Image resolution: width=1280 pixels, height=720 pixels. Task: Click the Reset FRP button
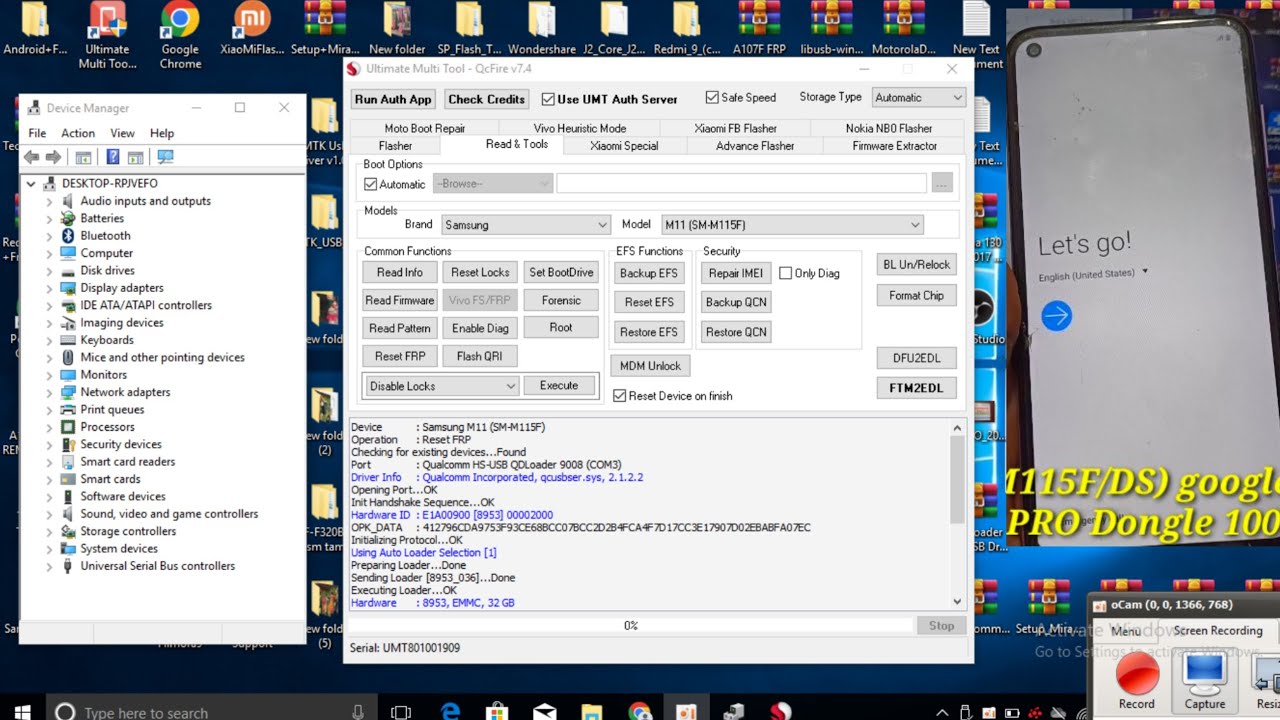pos(400,356)
